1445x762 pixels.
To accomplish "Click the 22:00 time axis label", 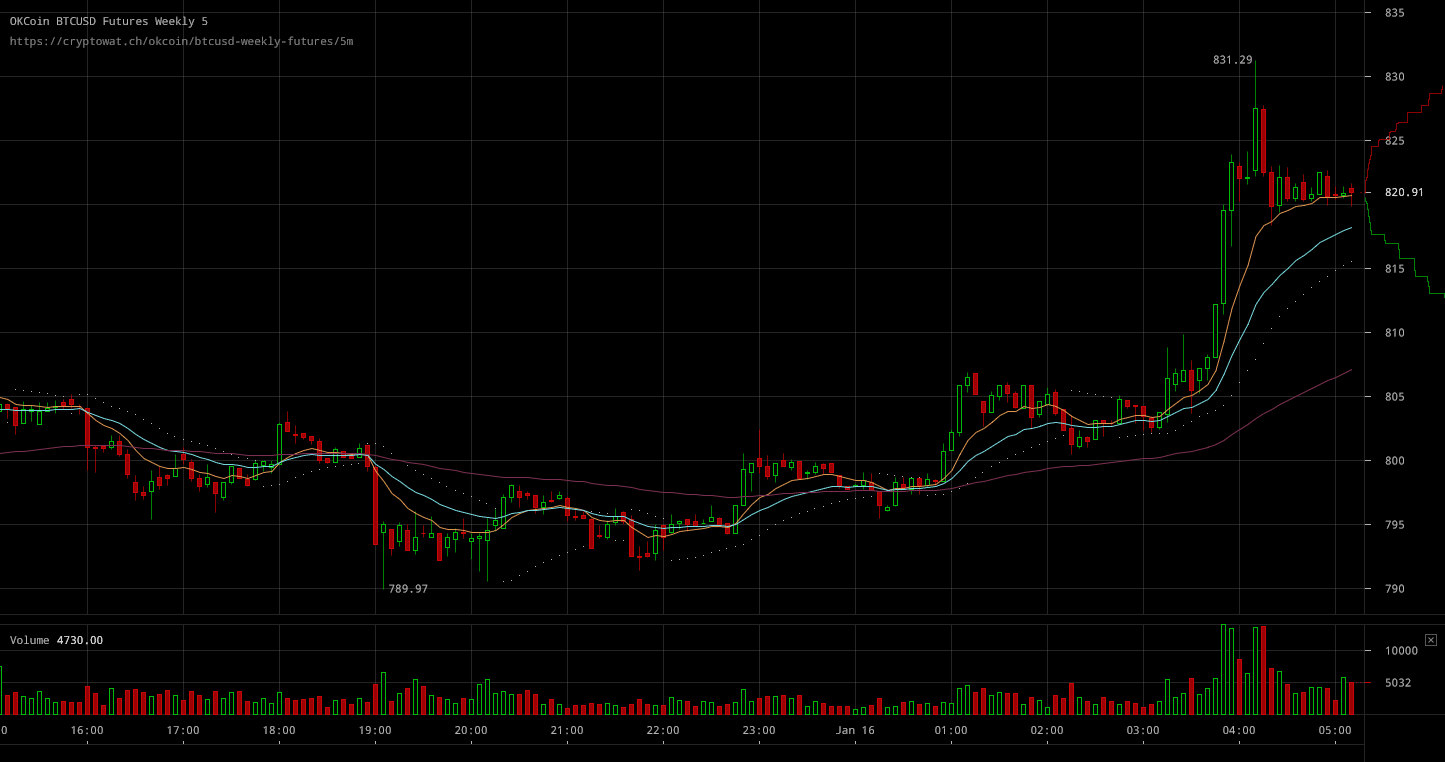I will 663,731.
